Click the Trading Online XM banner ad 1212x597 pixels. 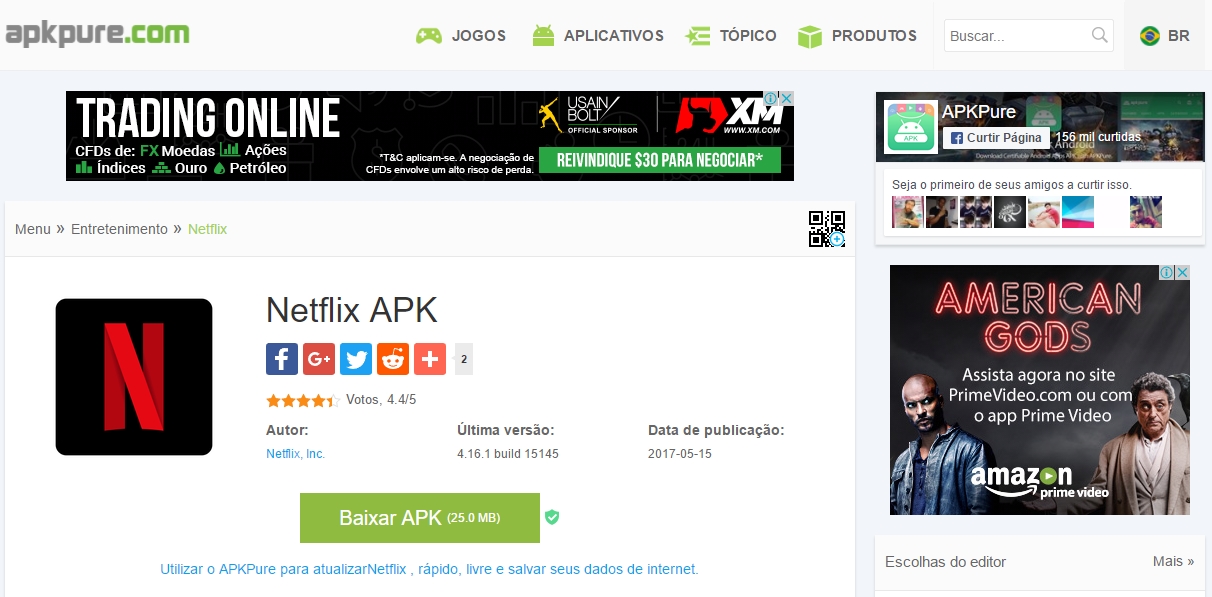click(x=430, y=136)
